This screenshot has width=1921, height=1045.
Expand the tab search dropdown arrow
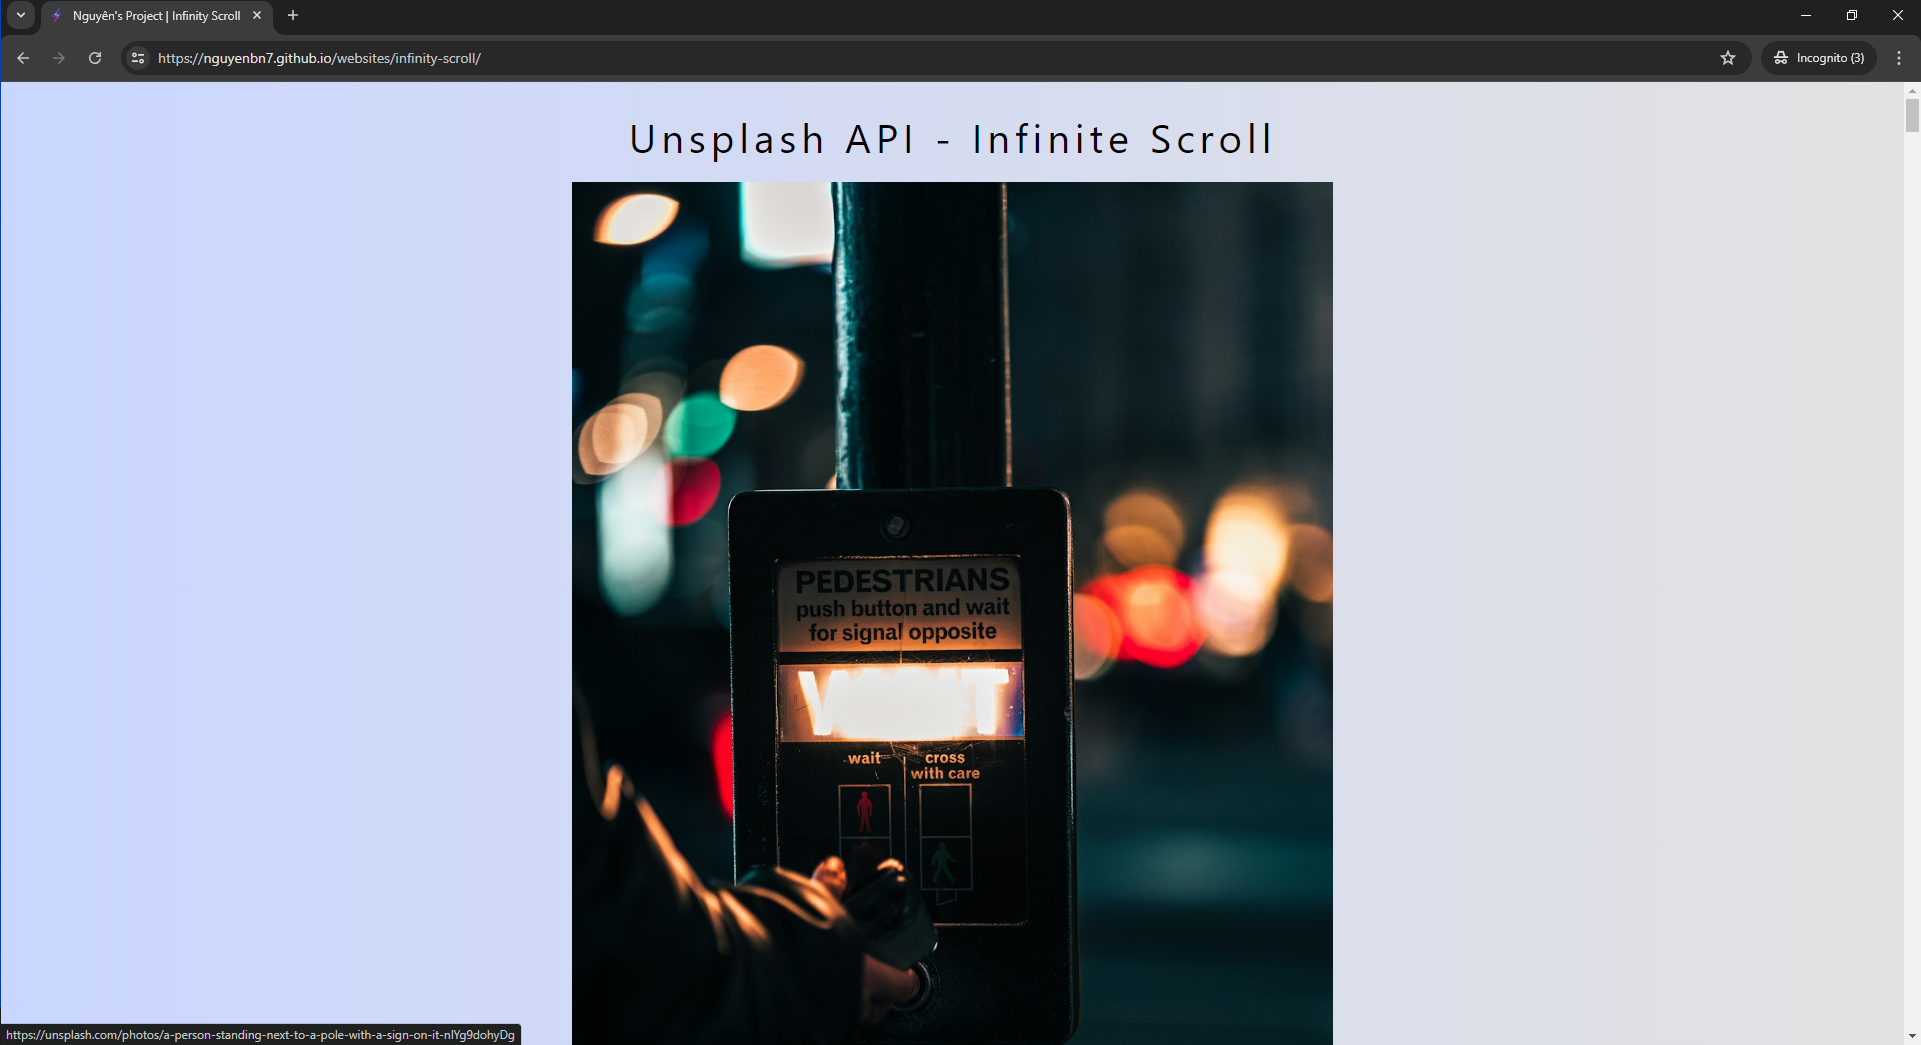(20, 15)
